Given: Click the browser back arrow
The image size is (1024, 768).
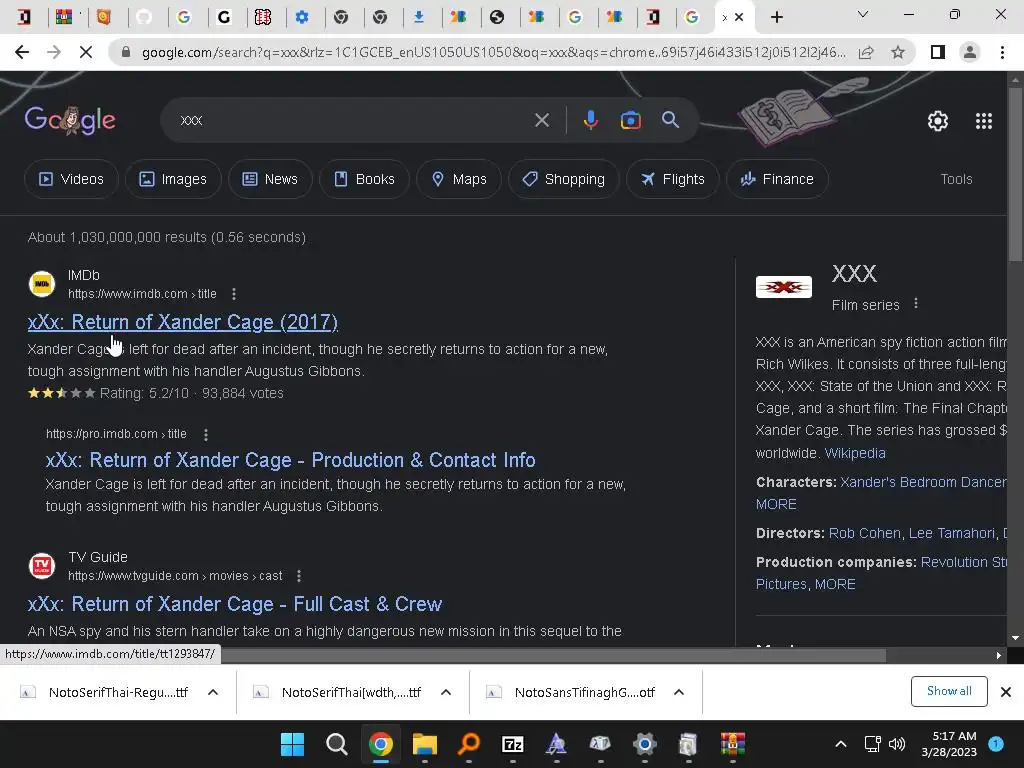Looking at the screenshot, I should coord(22,52).
